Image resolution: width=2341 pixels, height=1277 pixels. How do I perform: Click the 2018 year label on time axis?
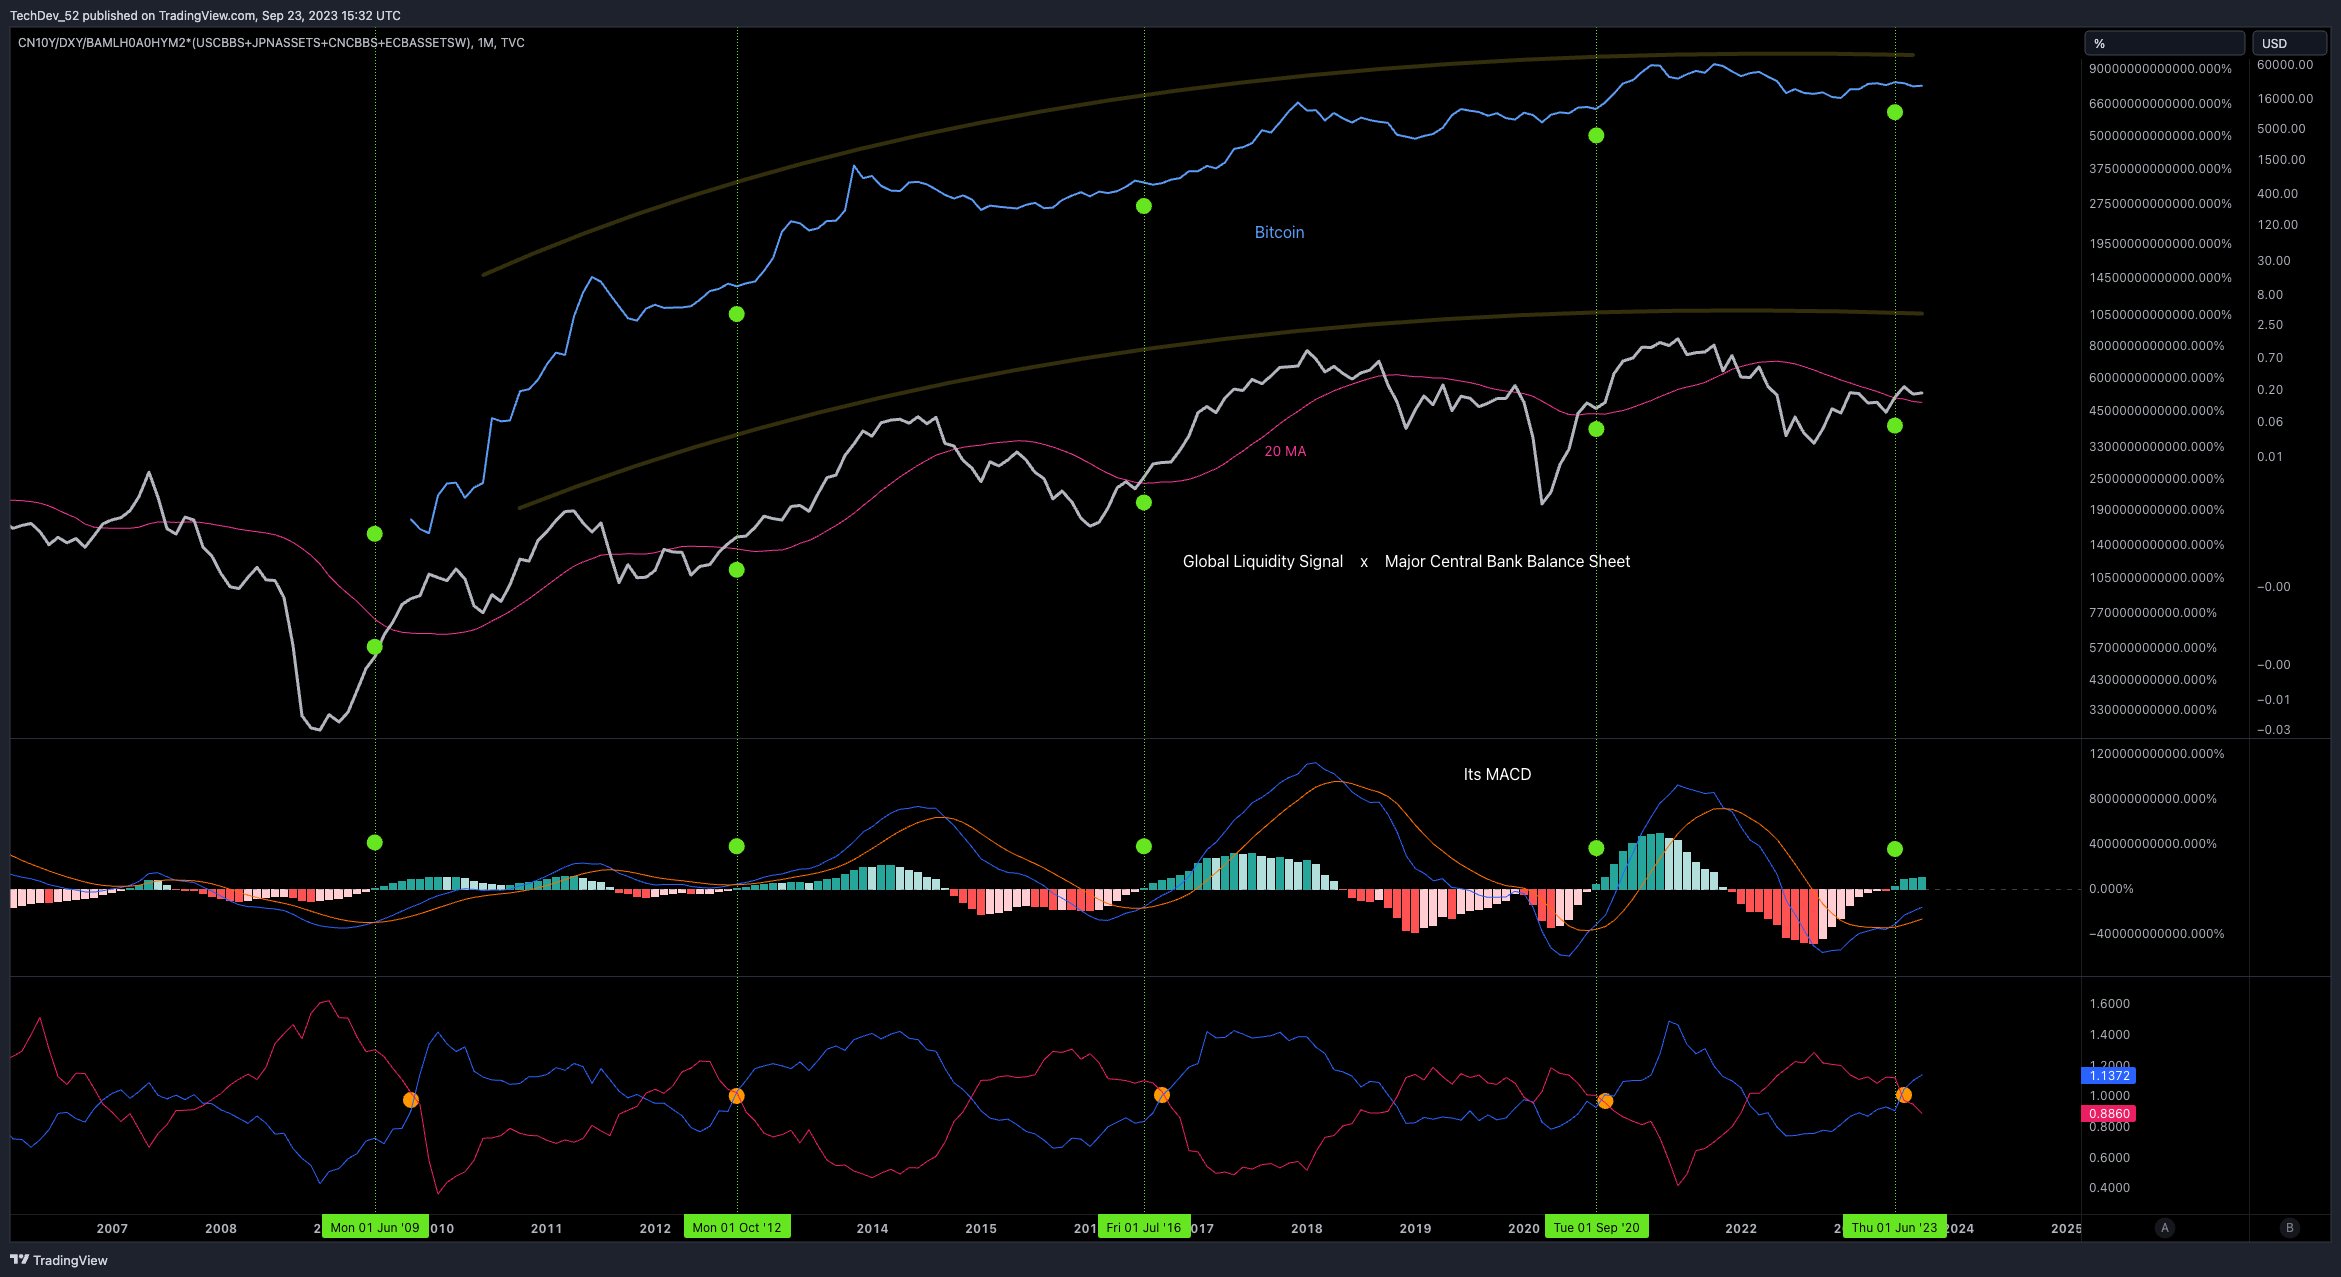coord(1306,1228)
